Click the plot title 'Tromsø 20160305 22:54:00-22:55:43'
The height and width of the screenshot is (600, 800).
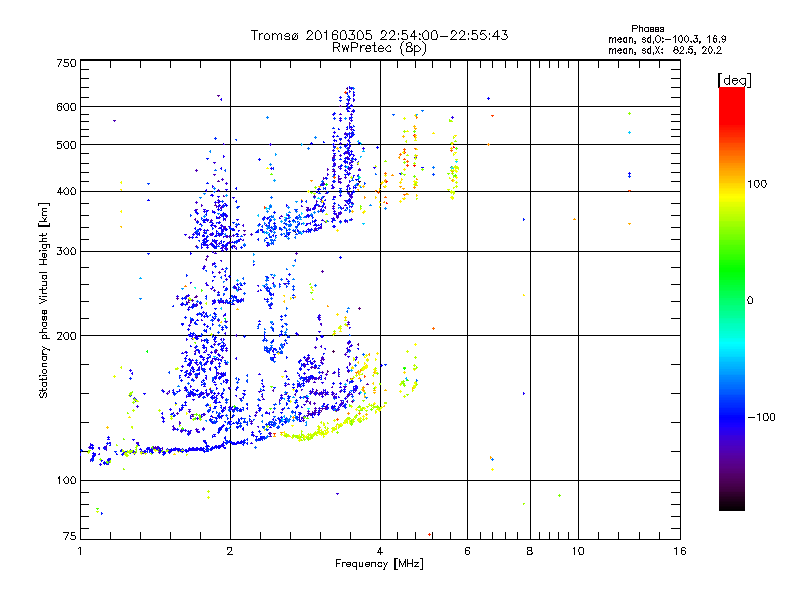[x=379, y=35]
